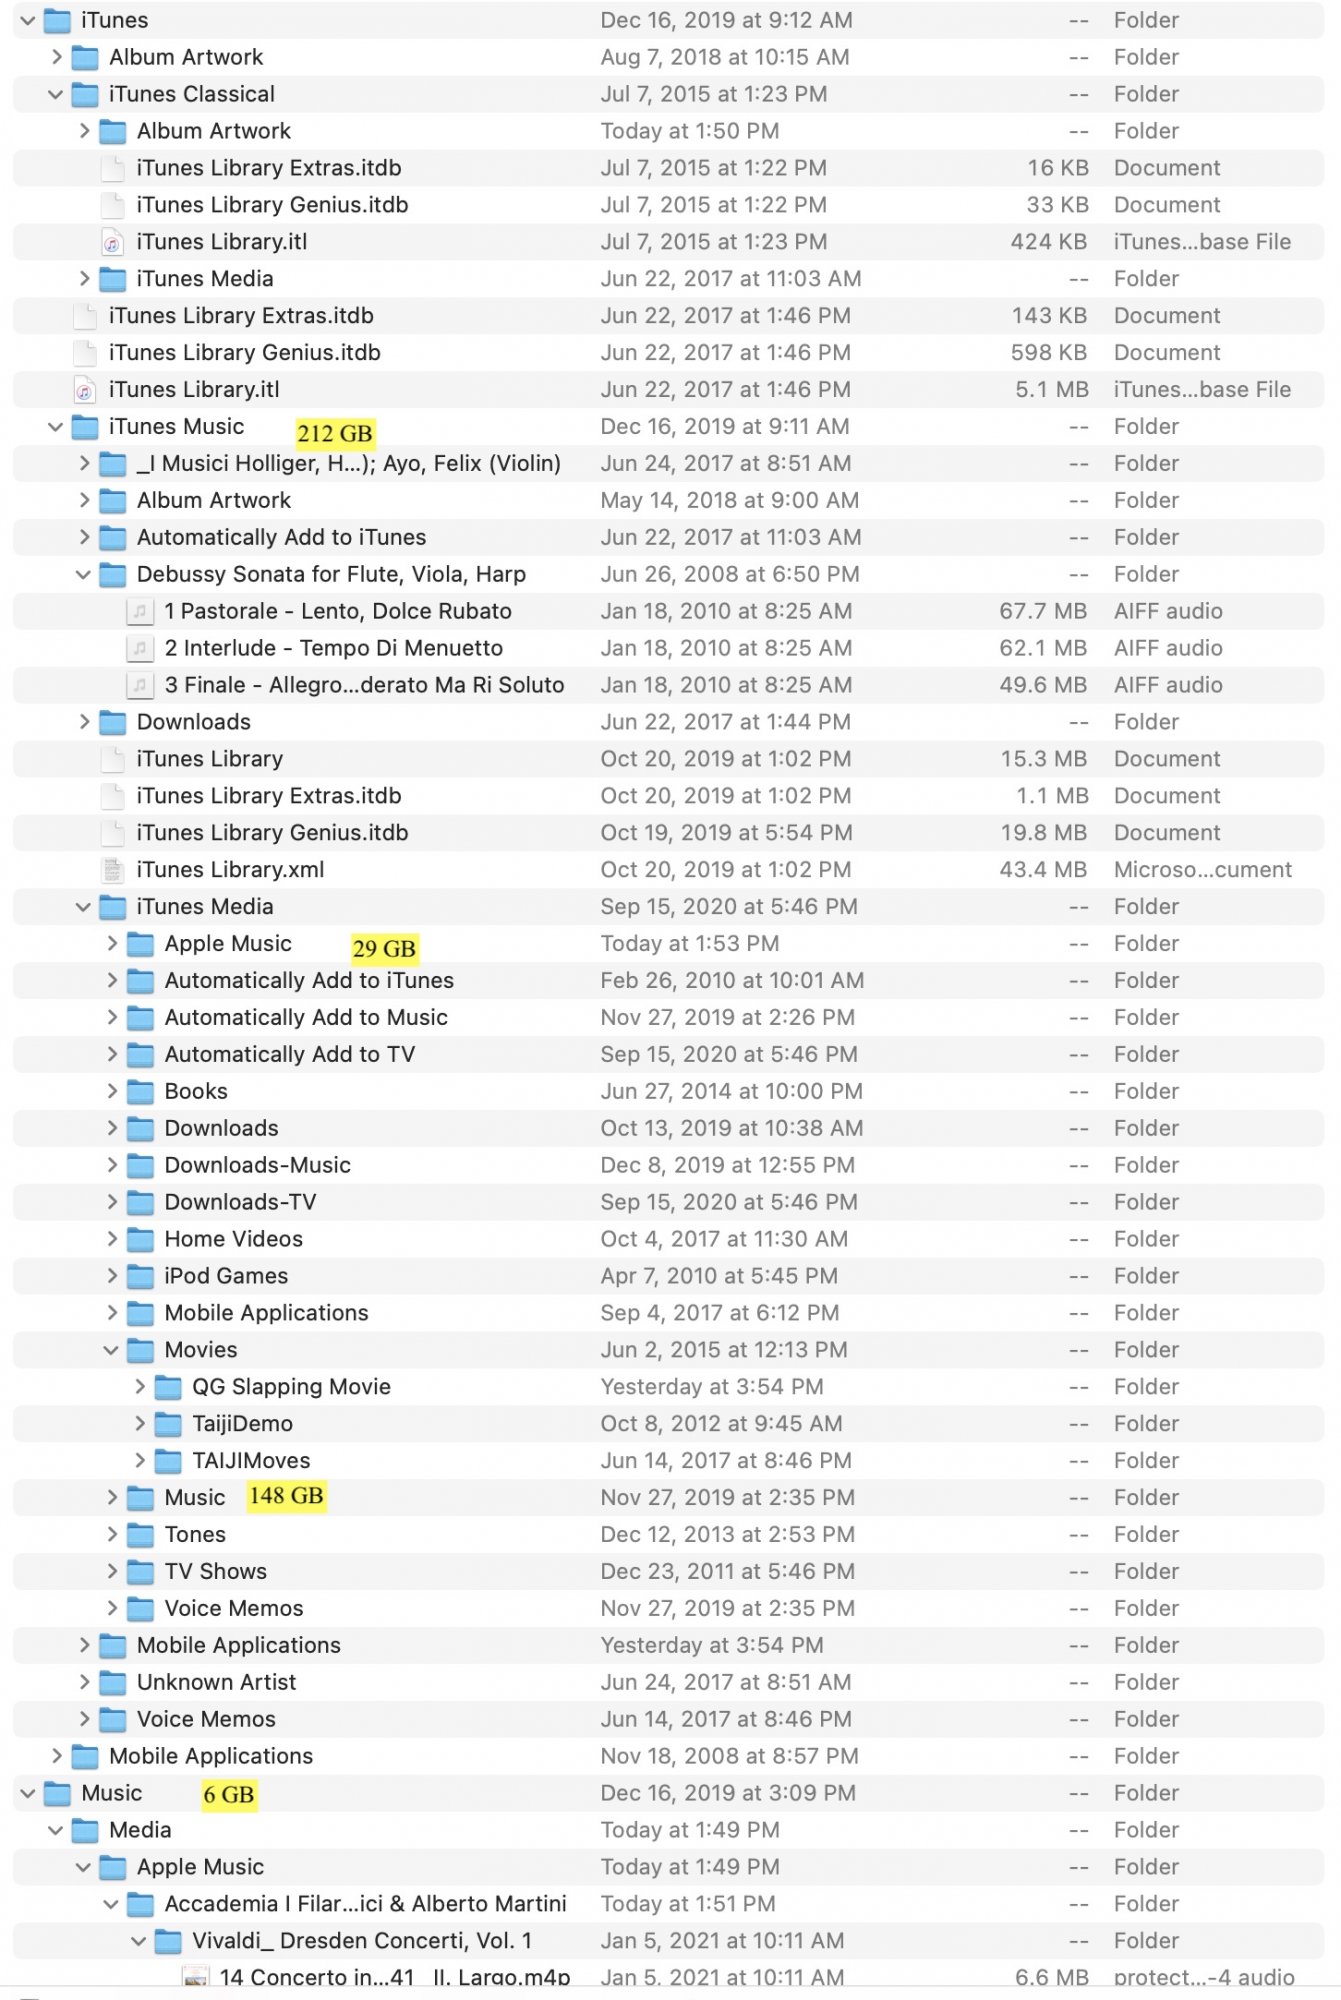This screenshot has width=1341, height=2000.
Task: Expand the TaijiDemo folder
Action: (x=140, y=1423)
